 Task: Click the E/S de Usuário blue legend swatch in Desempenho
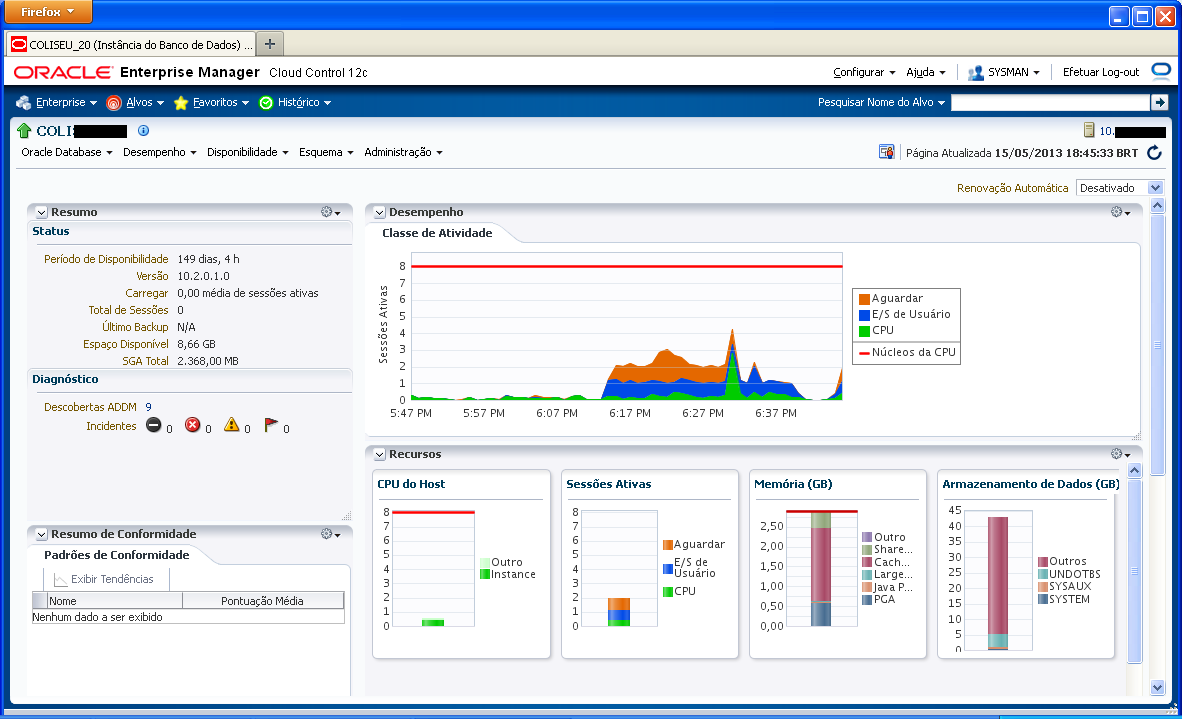864,315
